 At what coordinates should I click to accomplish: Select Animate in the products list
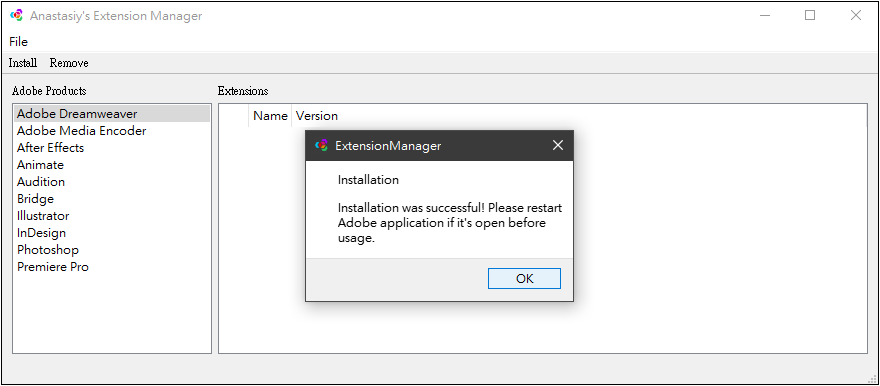[x=112, y=165]
